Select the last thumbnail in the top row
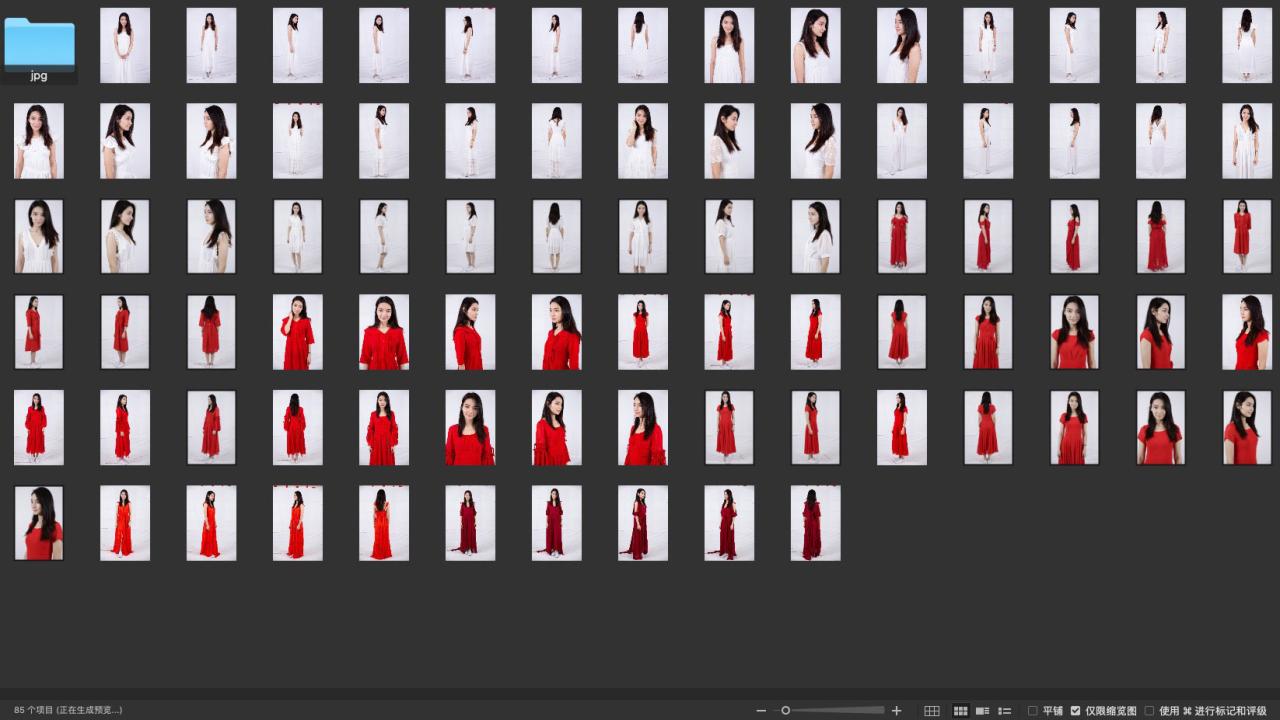Screen dimensions: 1280x720 (x=1247, y=45)
